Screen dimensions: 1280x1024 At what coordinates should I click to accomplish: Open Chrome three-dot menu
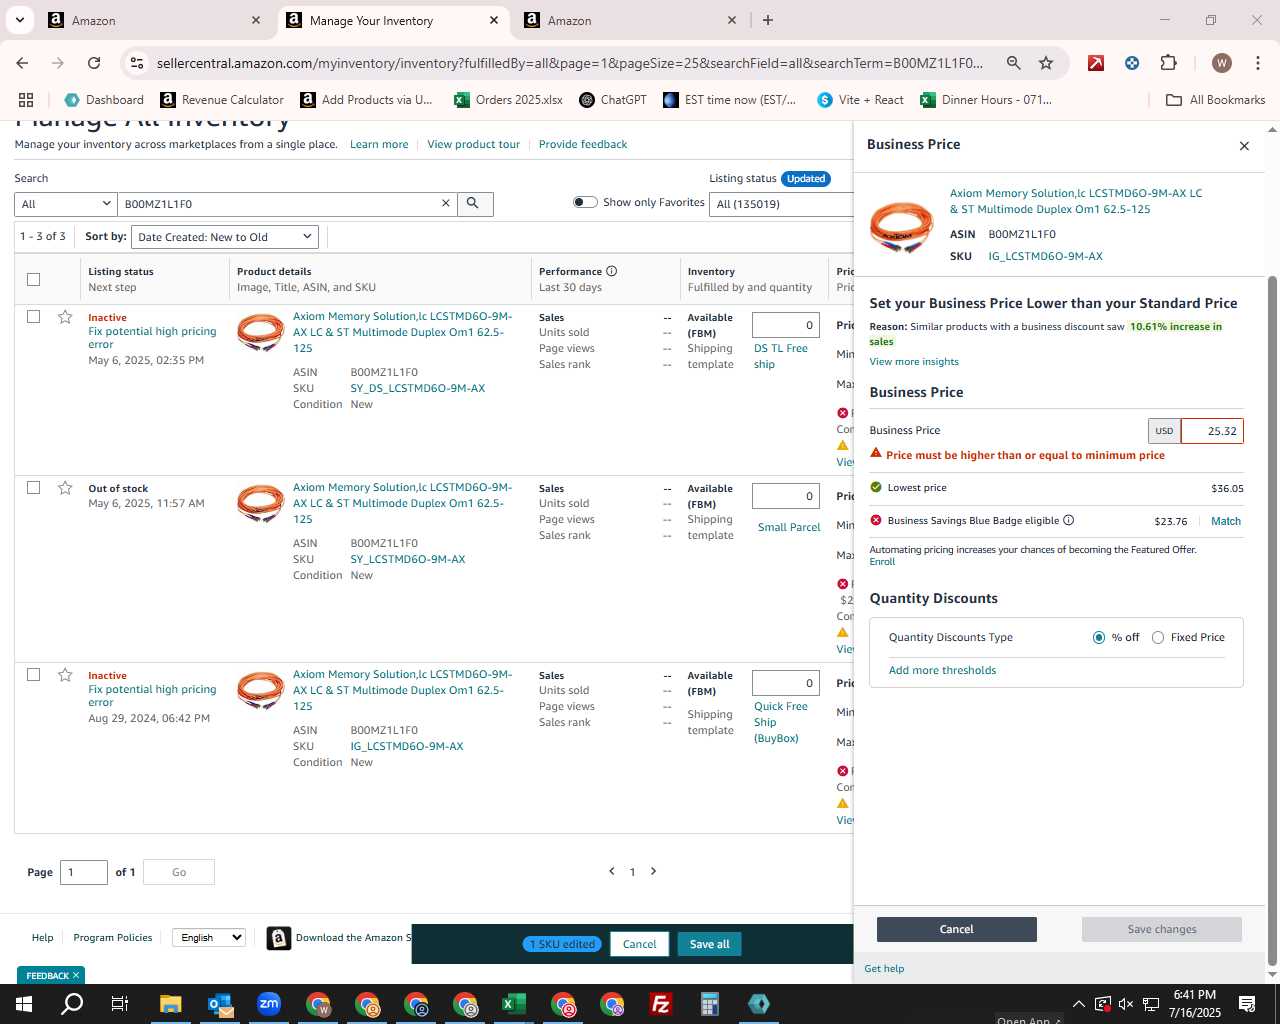(x=1257, y=63)
